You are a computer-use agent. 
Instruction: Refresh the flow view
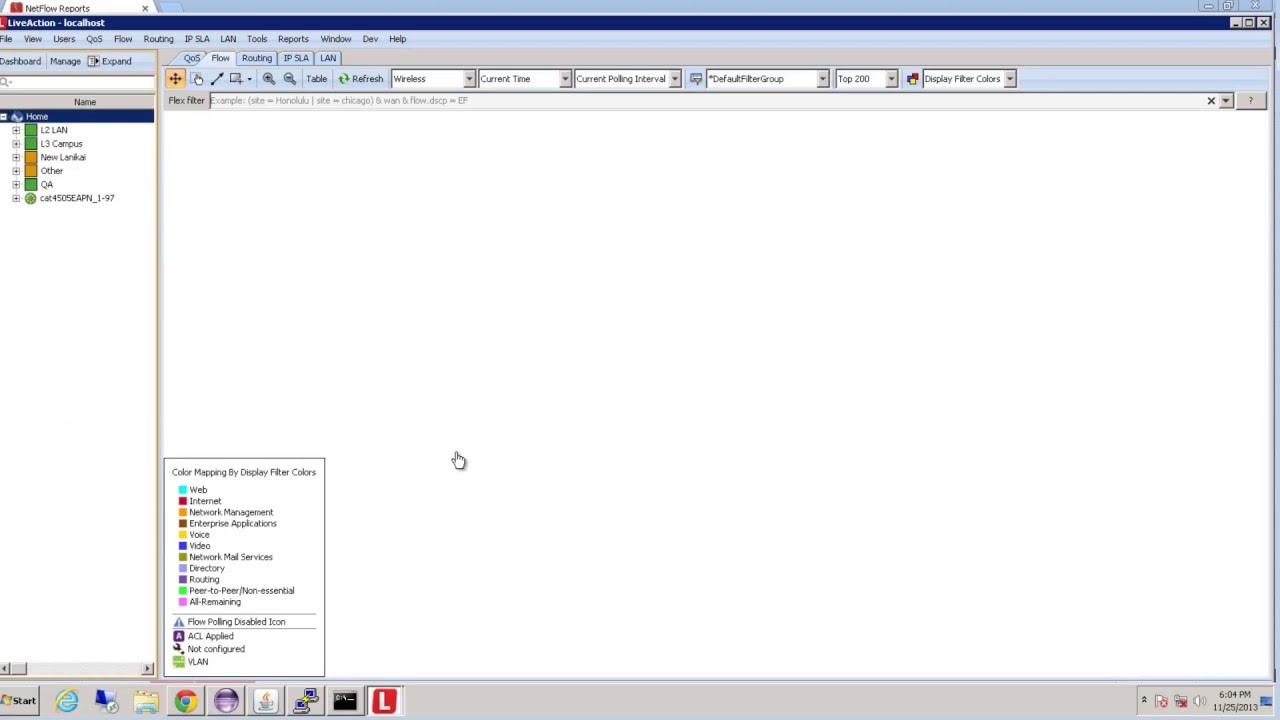pyautogui.click(x=360, y=79)
